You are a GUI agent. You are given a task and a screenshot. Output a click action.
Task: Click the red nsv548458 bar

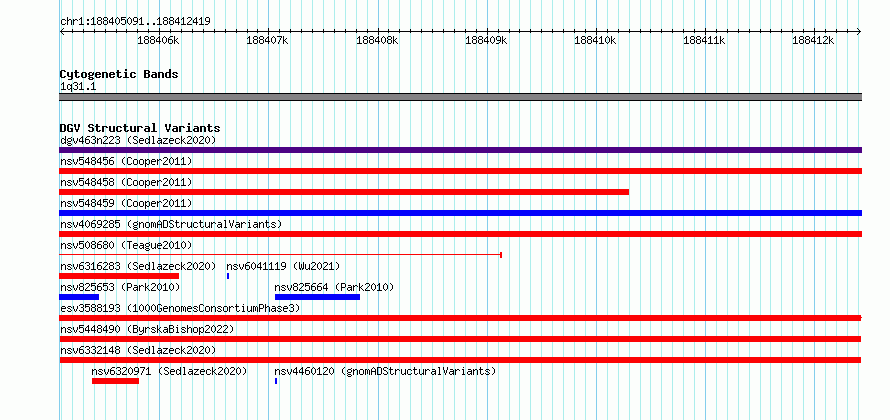[344, 192]
